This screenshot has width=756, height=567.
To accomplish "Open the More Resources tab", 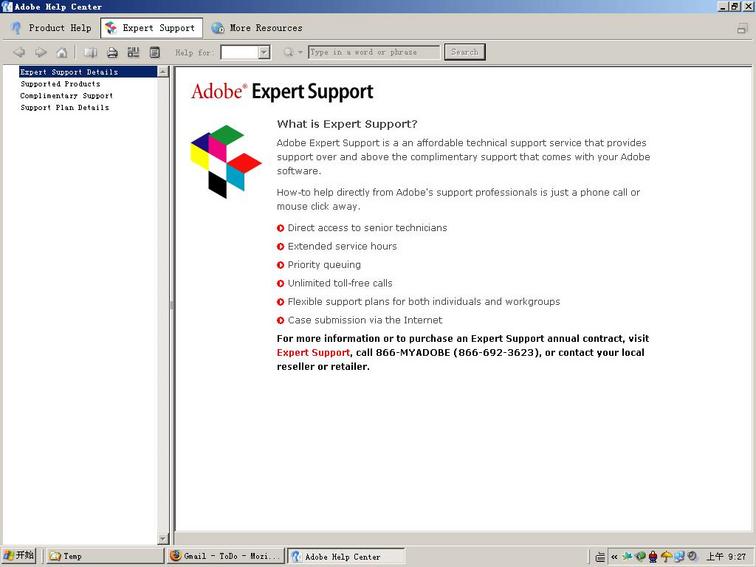I will point(257,28).
